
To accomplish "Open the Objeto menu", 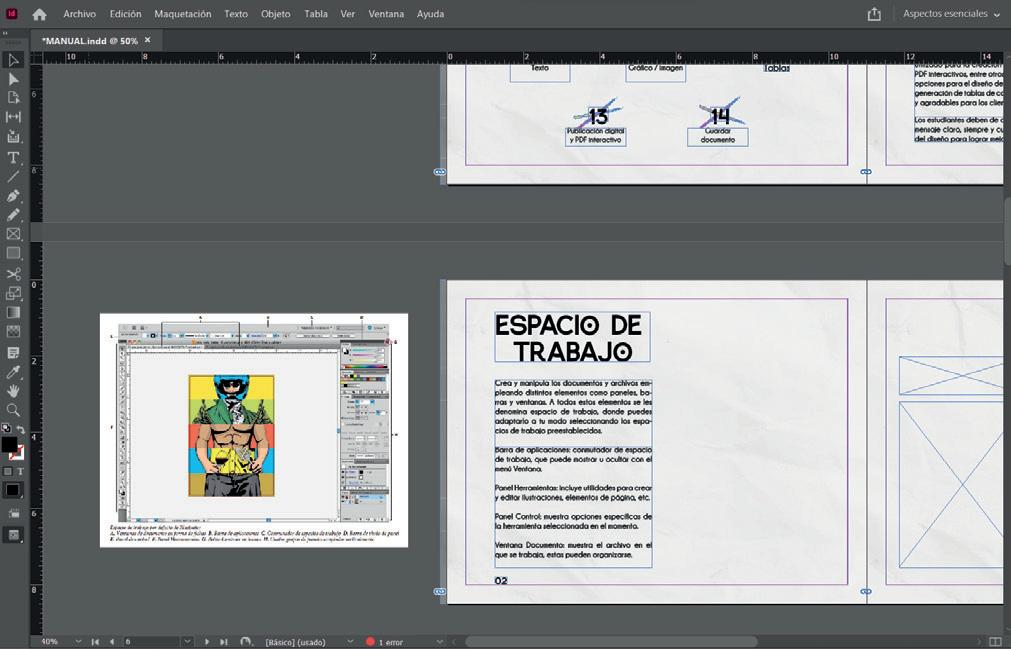I will 275,14.
